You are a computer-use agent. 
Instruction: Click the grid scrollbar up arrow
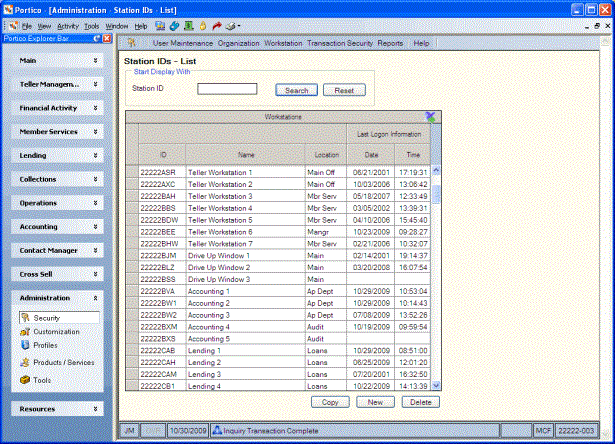[436, 171]
